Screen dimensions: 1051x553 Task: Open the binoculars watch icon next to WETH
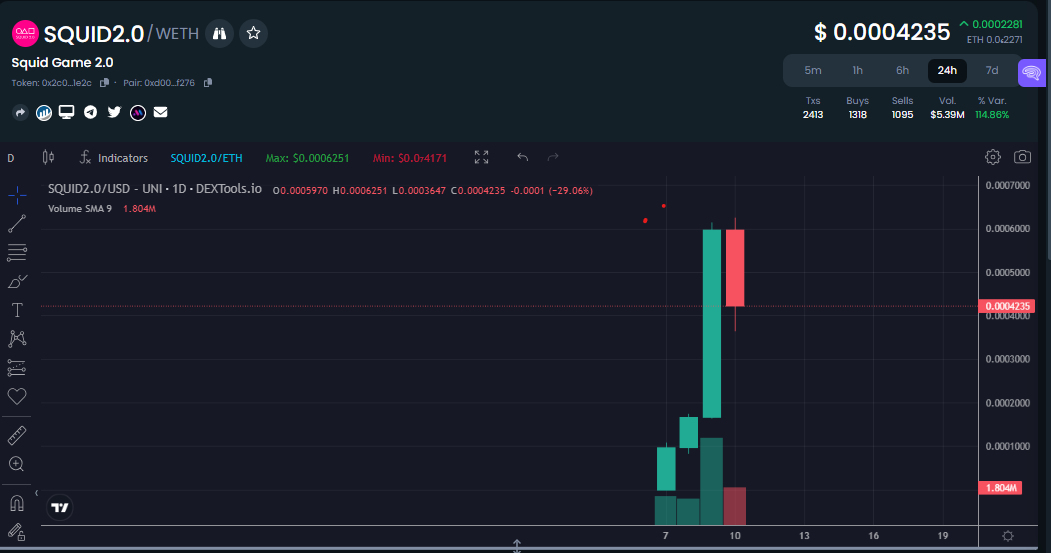tap(219, 34)
